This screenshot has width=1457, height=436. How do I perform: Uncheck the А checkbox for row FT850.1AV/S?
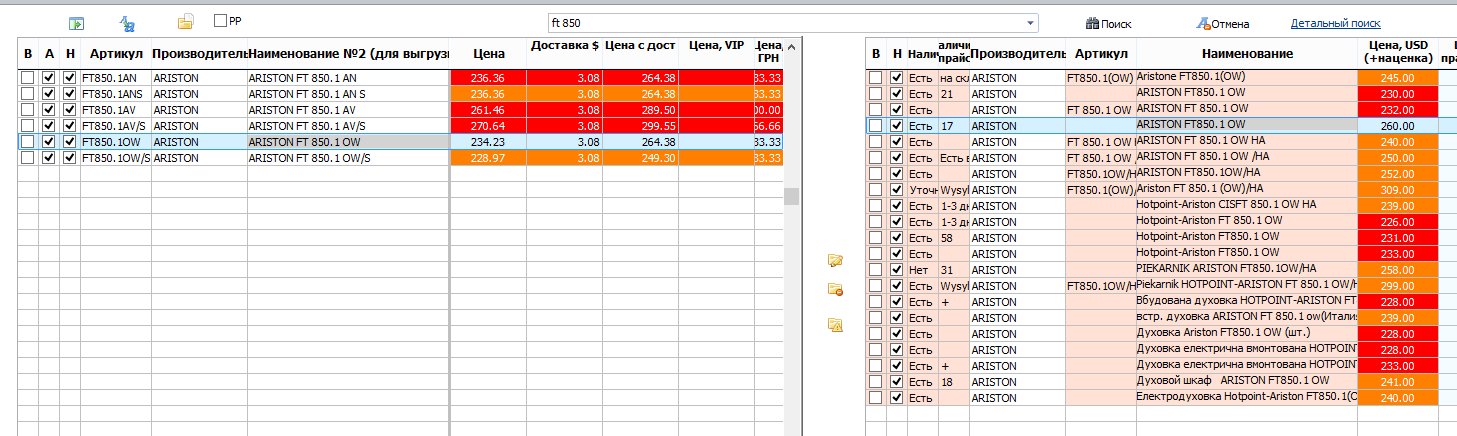click(48, 126)
